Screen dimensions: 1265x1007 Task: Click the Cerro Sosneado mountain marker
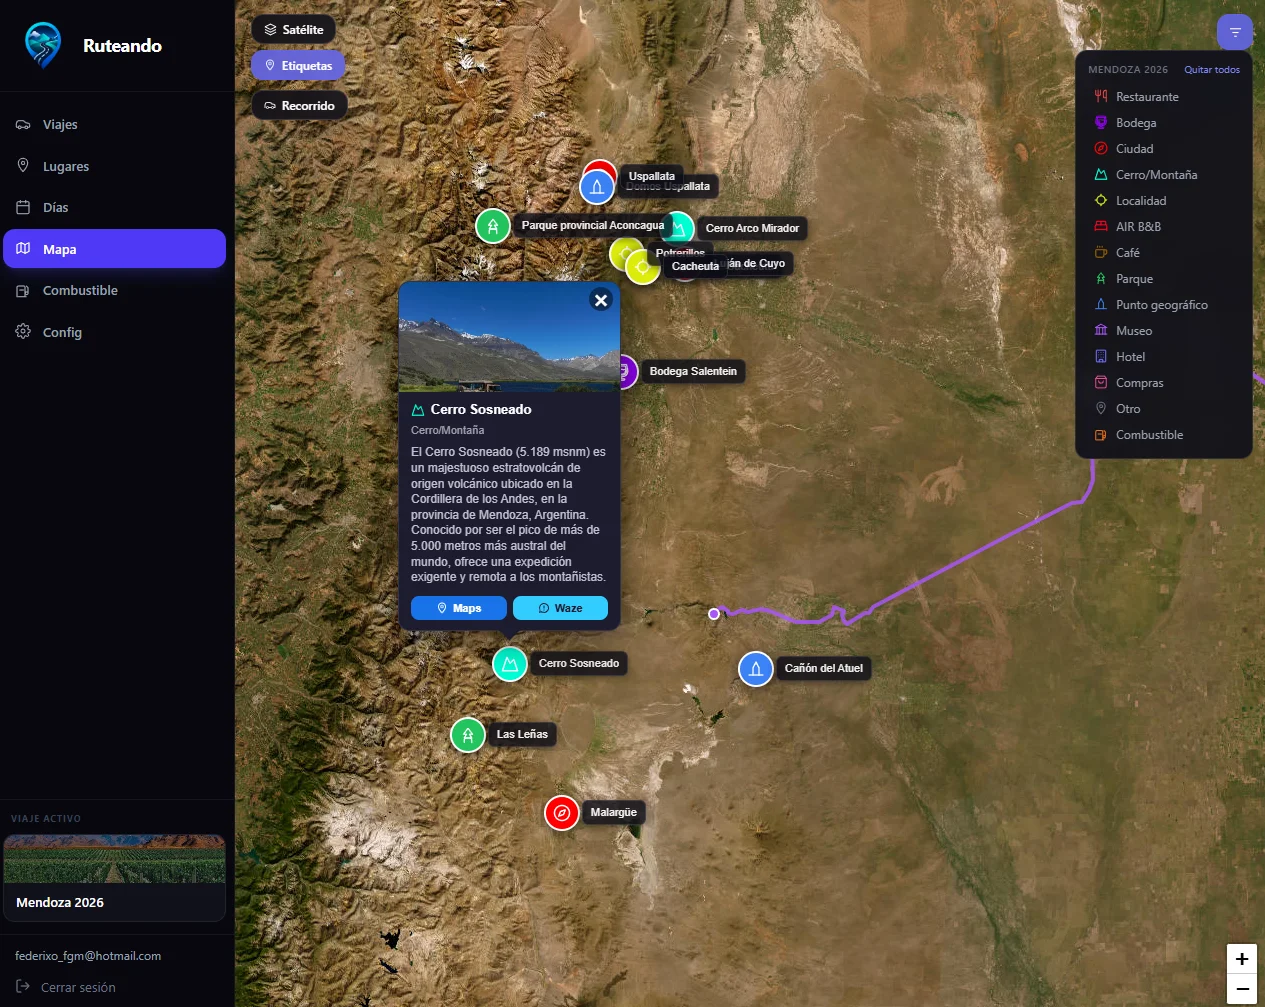point(510,663)
